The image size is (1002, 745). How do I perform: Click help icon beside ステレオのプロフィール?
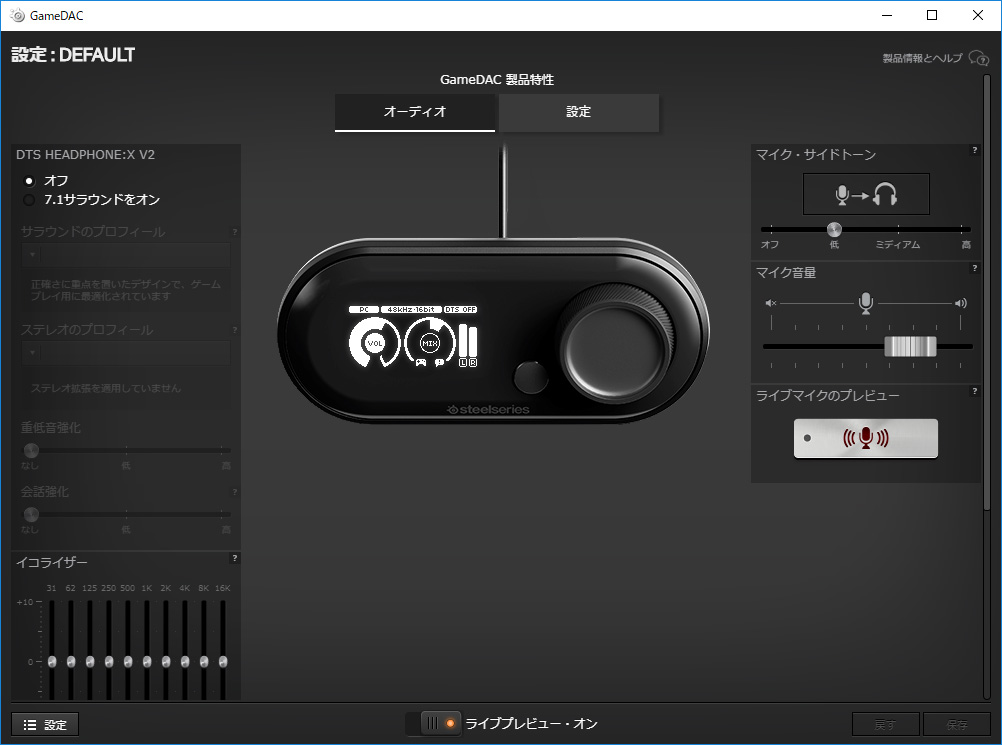coord(235,330)
